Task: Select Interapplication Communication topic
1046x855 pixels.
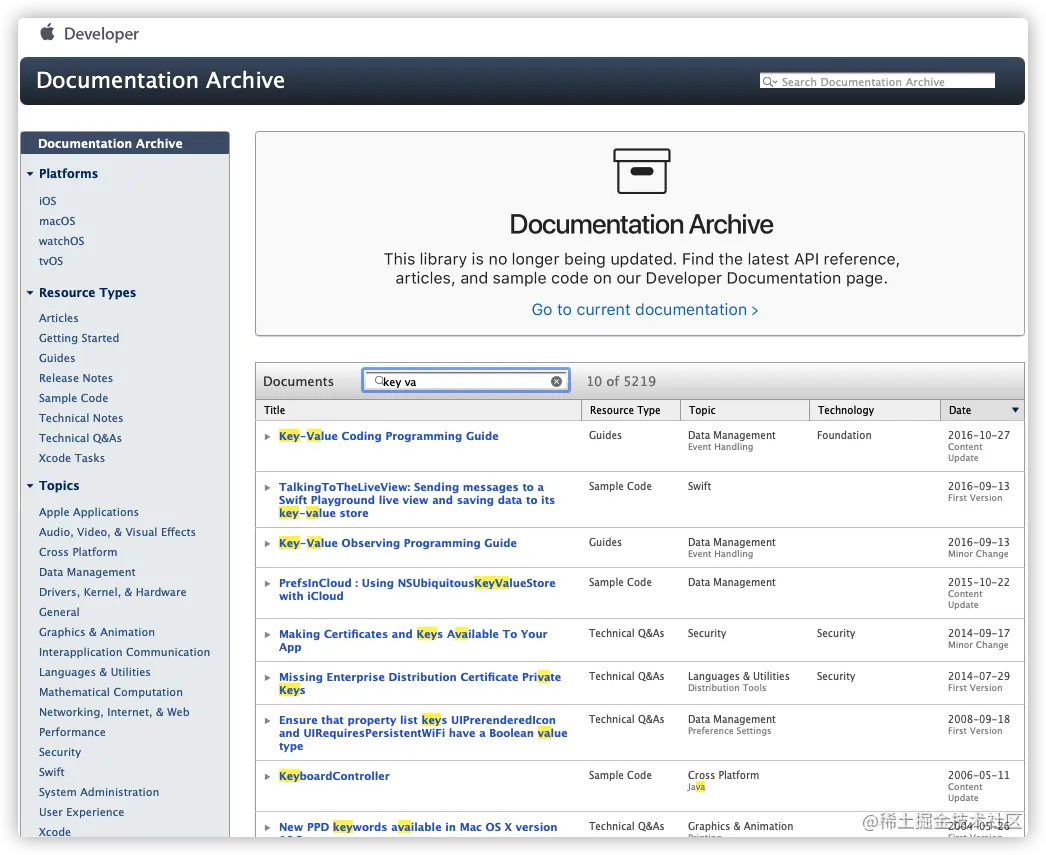Action: point(124,652)
